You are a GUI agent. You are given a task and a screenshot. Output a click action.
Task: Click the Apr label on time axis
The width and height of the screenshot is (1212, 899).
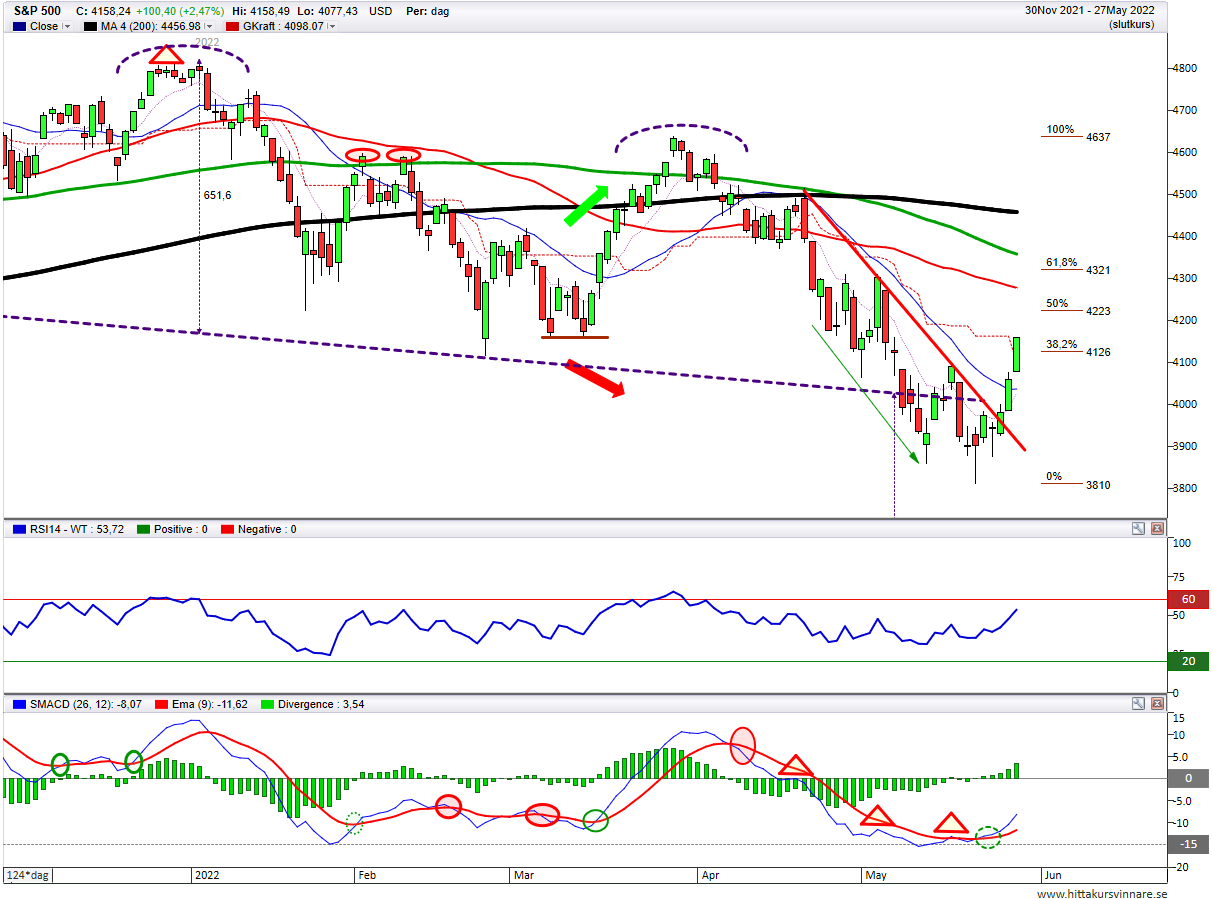click(710, 875)
